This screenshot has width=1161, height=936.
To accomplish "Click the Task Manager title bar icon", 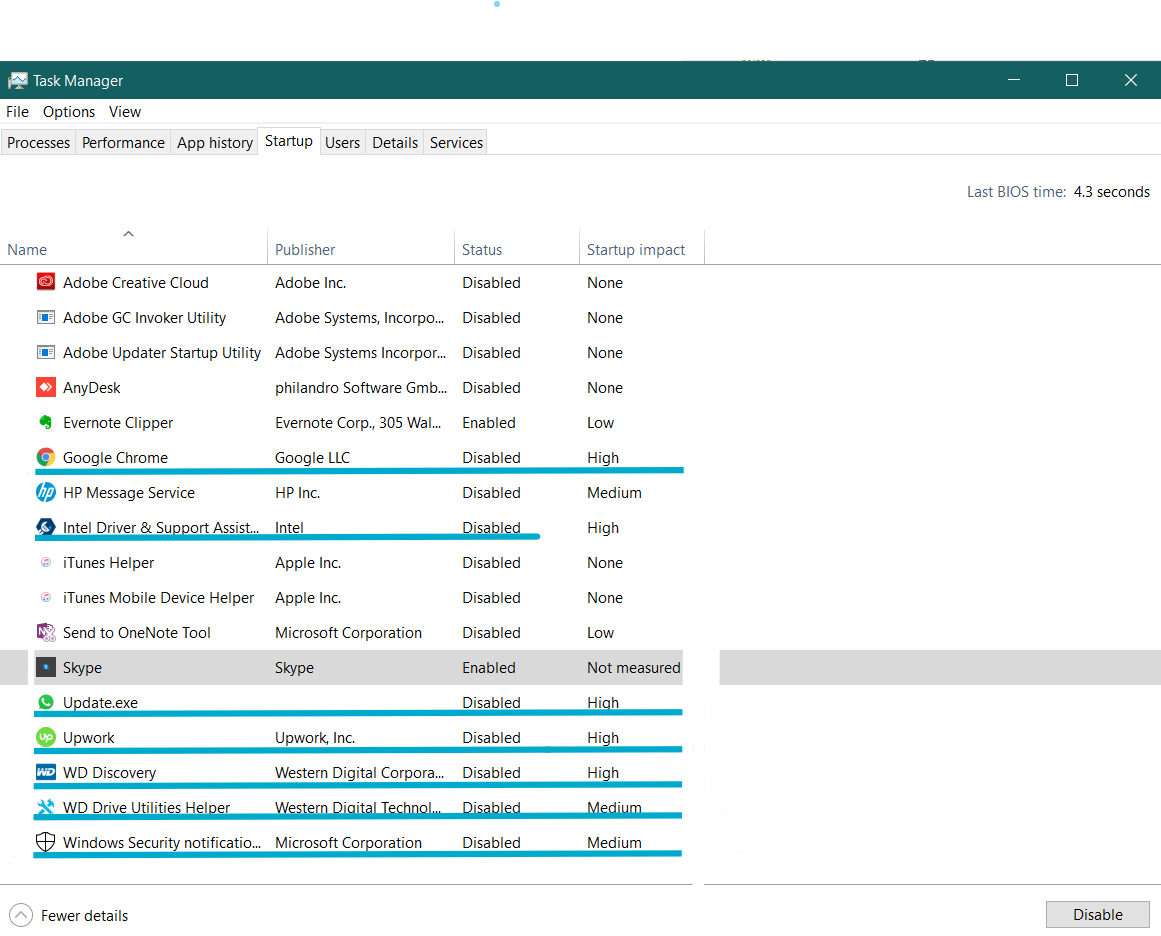I will tap(17, 81).
